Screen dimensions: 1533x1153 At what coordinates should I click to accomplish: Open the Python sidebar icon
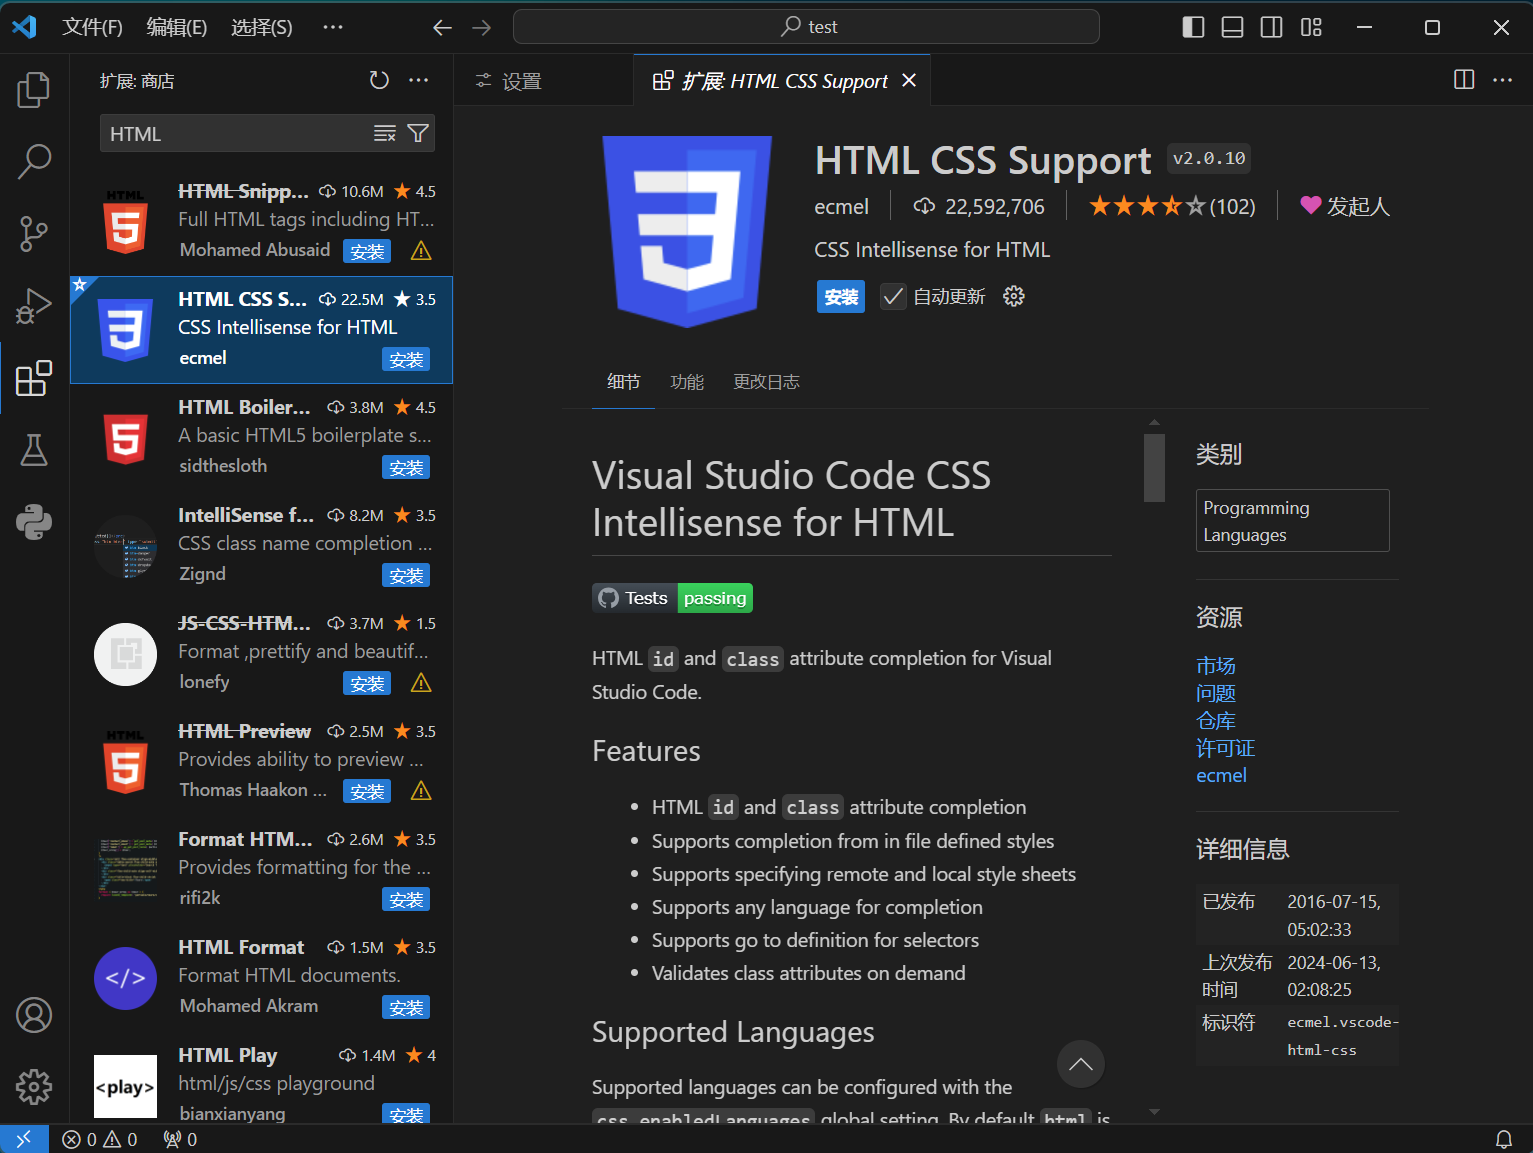click(x=34, y=522)
